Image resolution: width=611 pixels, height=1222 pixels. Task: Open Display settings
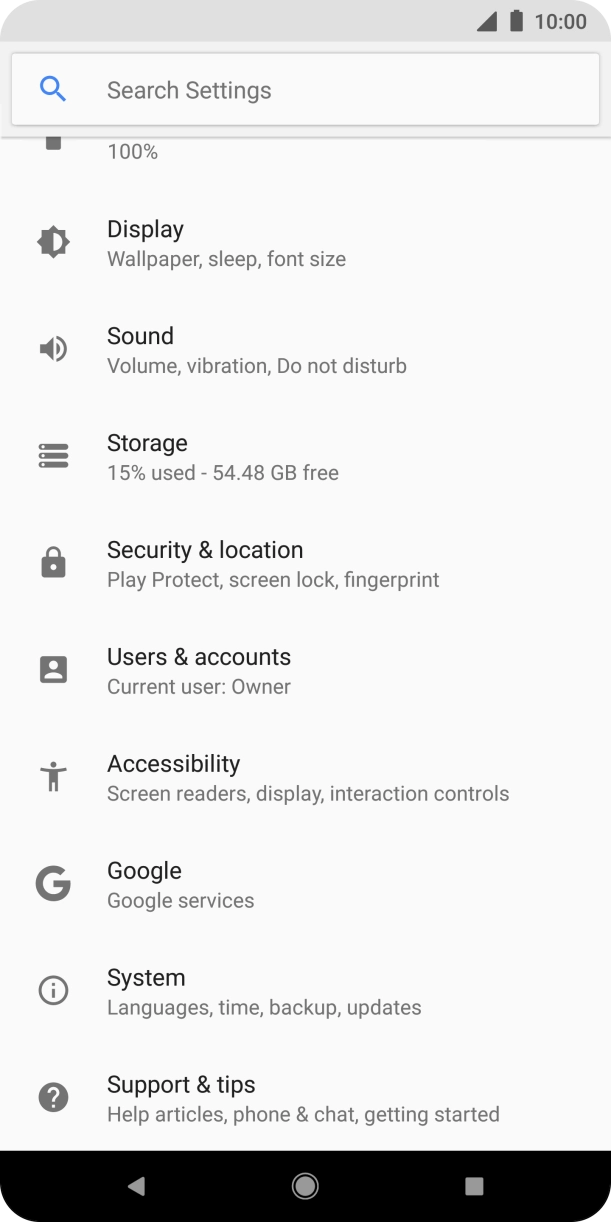pos(226,243)
